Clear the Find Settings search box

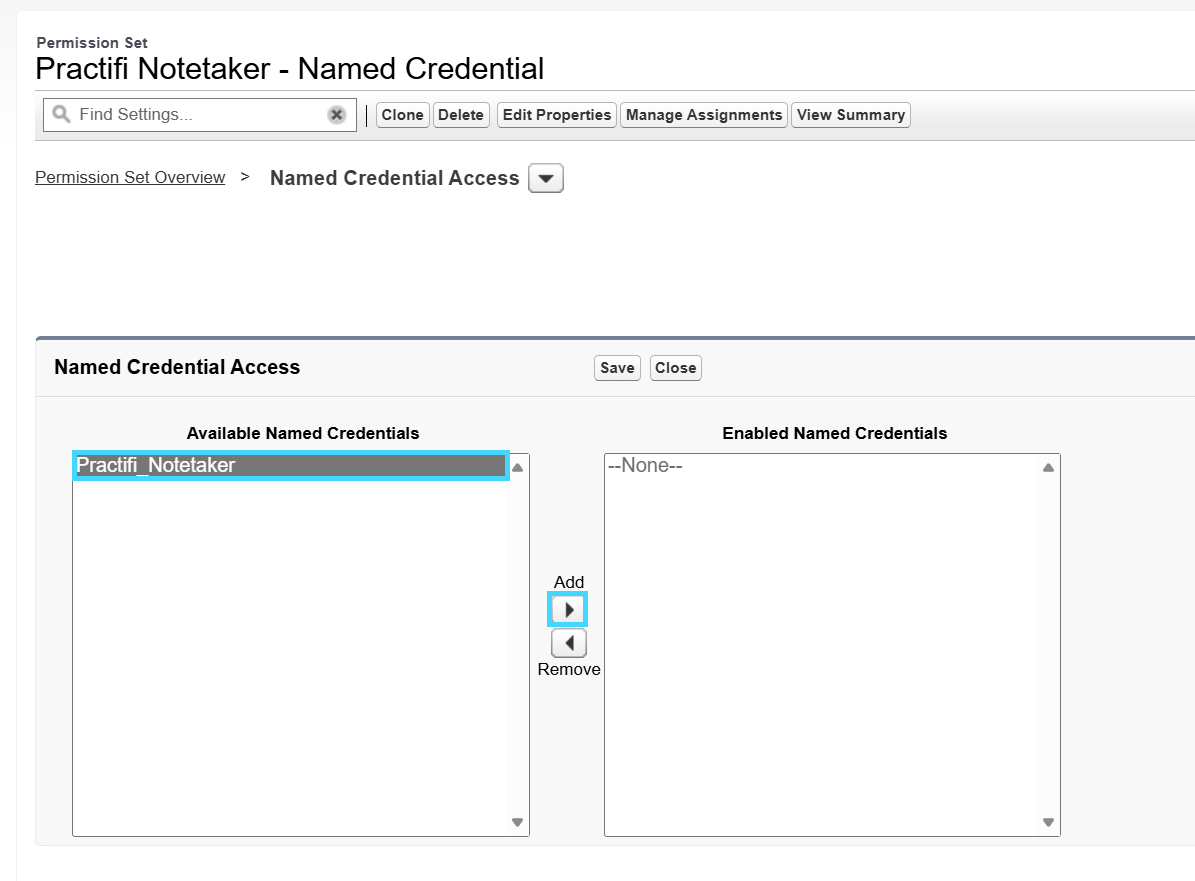pyautogui.click(x=336, y=114)
